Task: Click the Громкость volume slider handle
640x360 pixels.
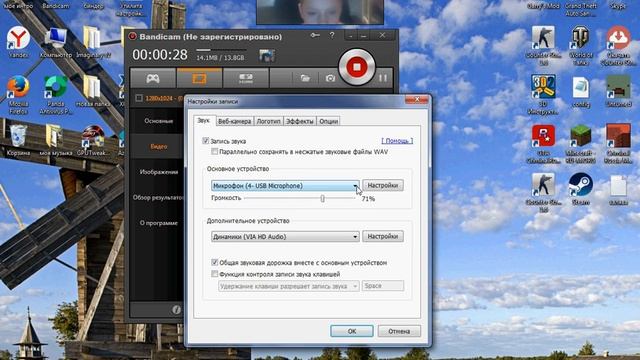Action: click(x=322, y=198)
